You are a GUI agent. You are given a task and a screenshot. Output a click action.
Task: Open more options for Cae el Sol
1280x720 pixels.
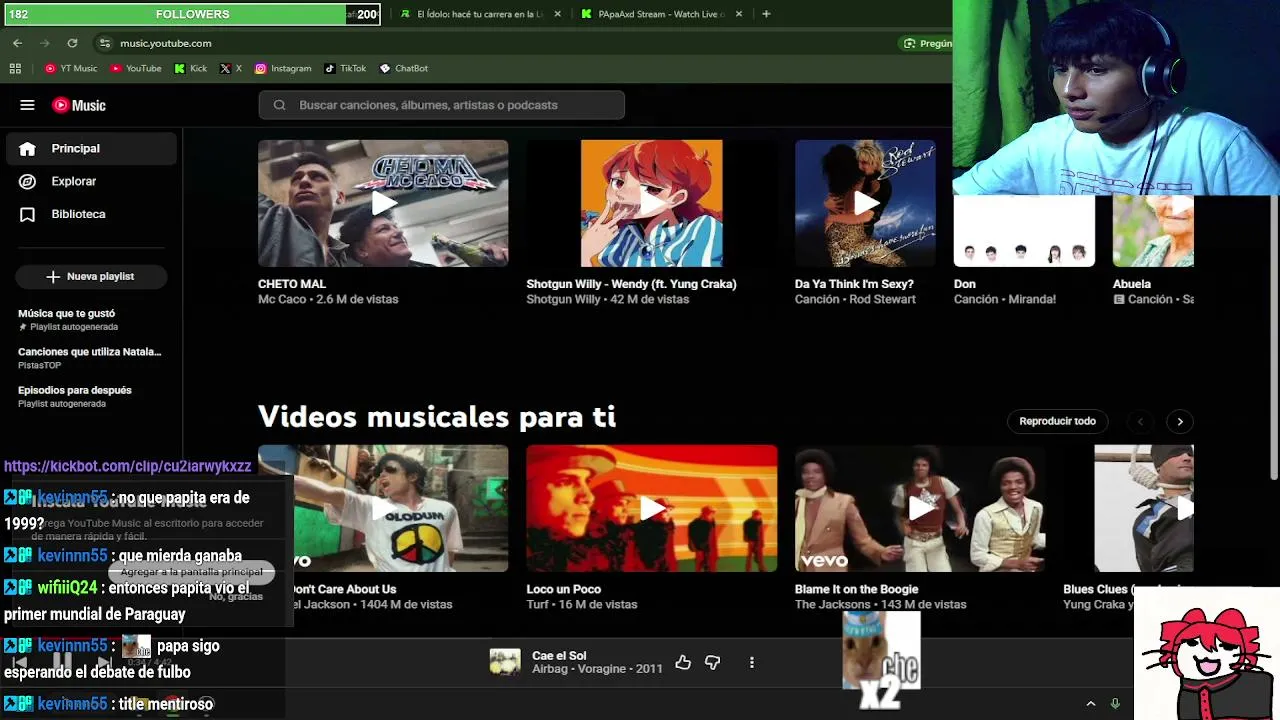pos(752,662)
